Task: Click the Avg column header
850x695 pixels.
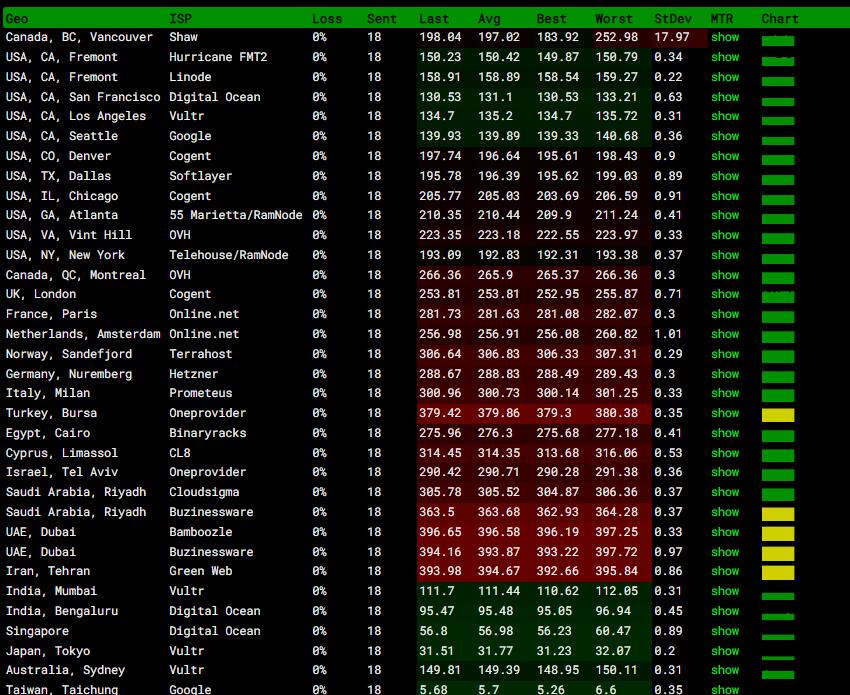Action: coord(489,19)
